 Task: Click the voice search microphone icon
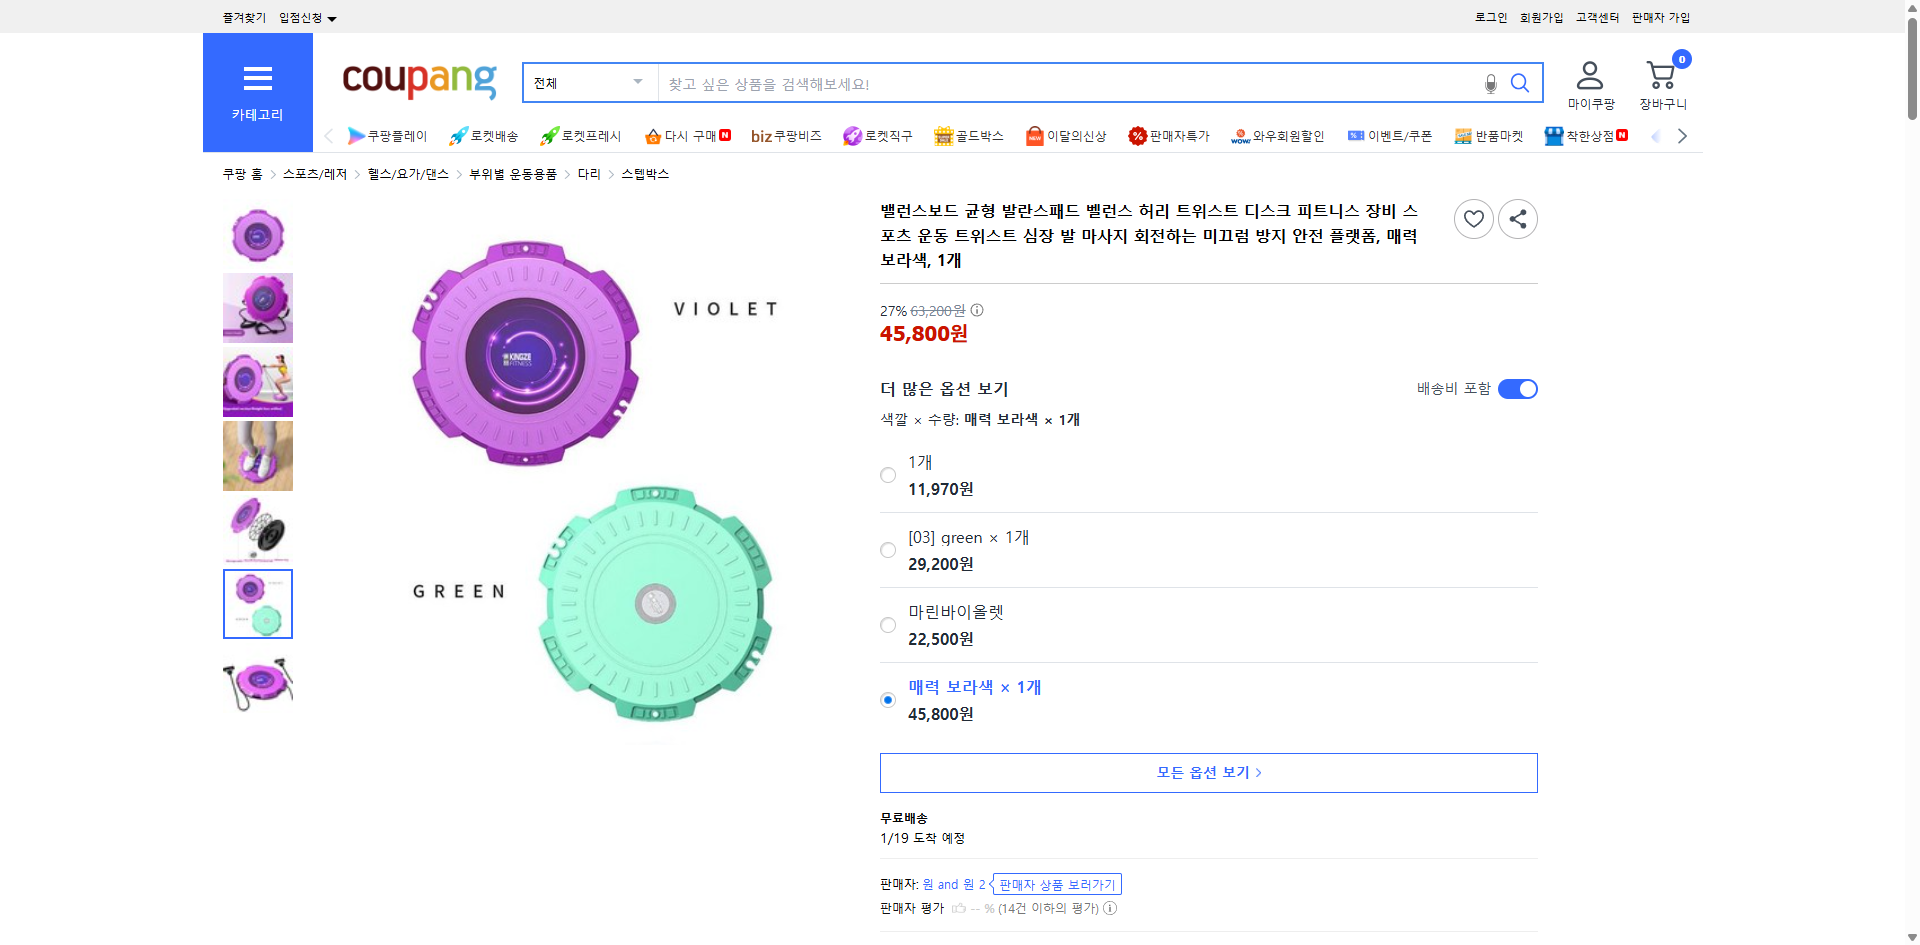1489,83
